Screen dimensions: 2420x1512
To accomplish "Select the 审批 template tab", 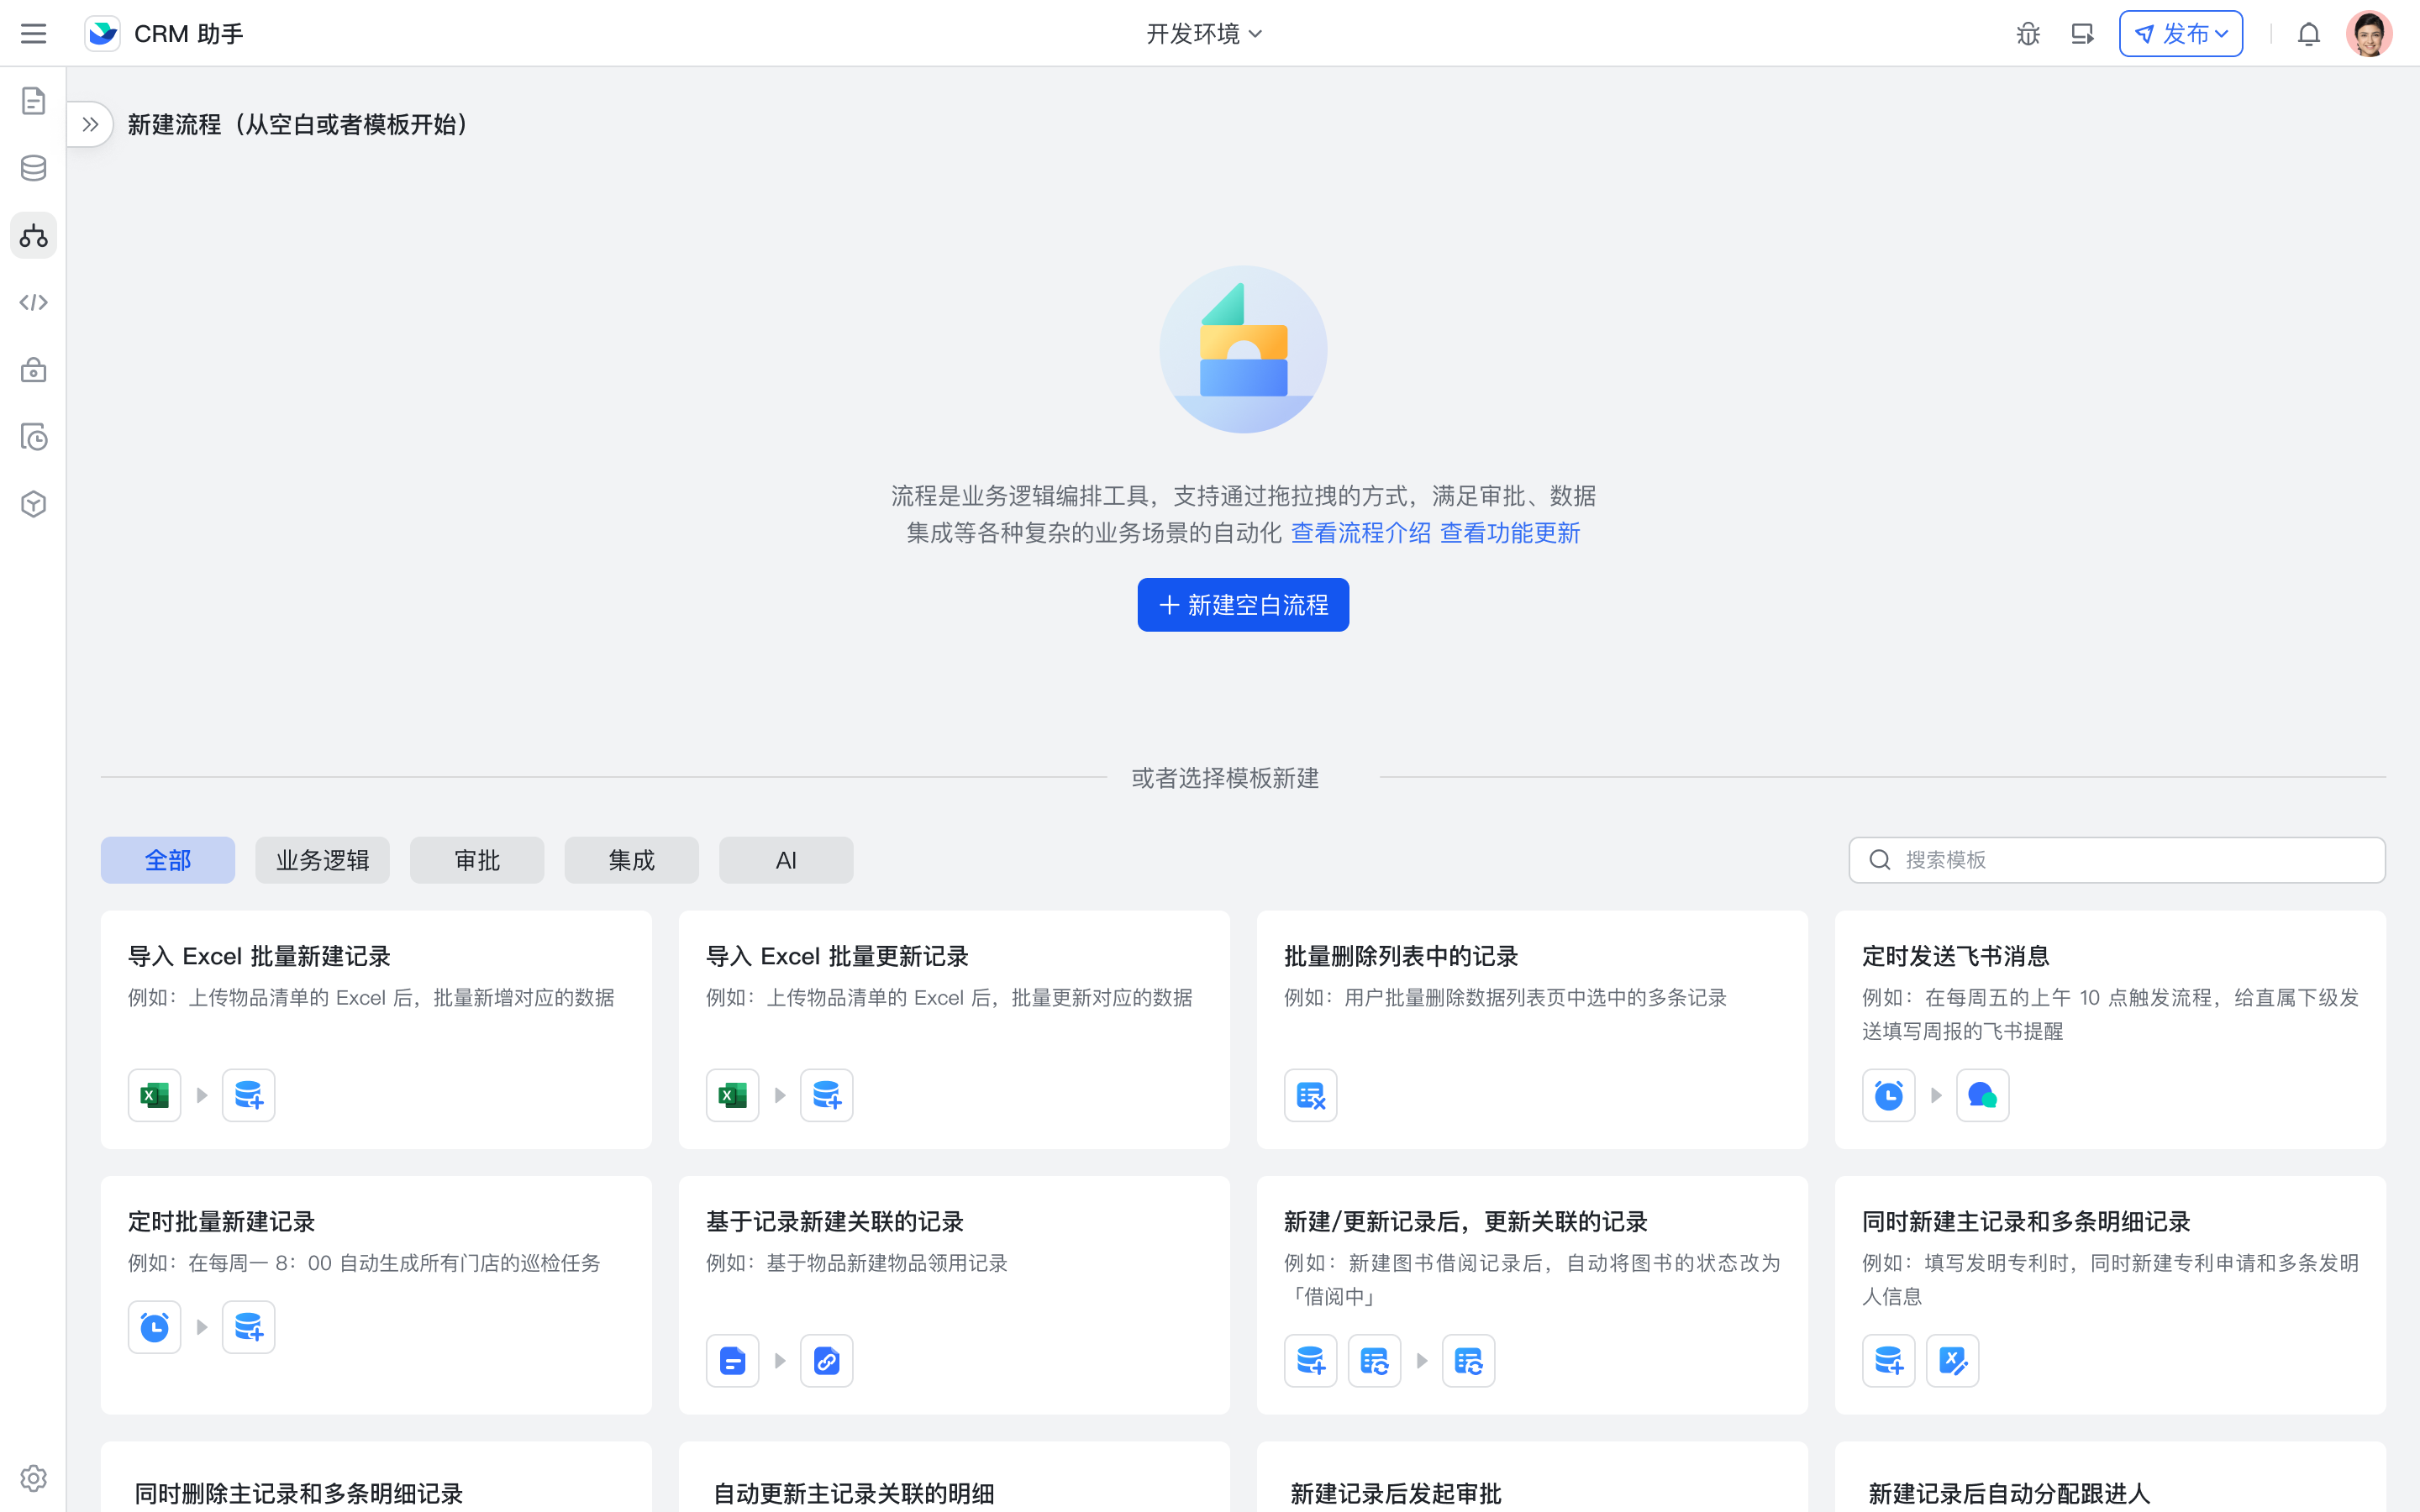I will (477, 860).
